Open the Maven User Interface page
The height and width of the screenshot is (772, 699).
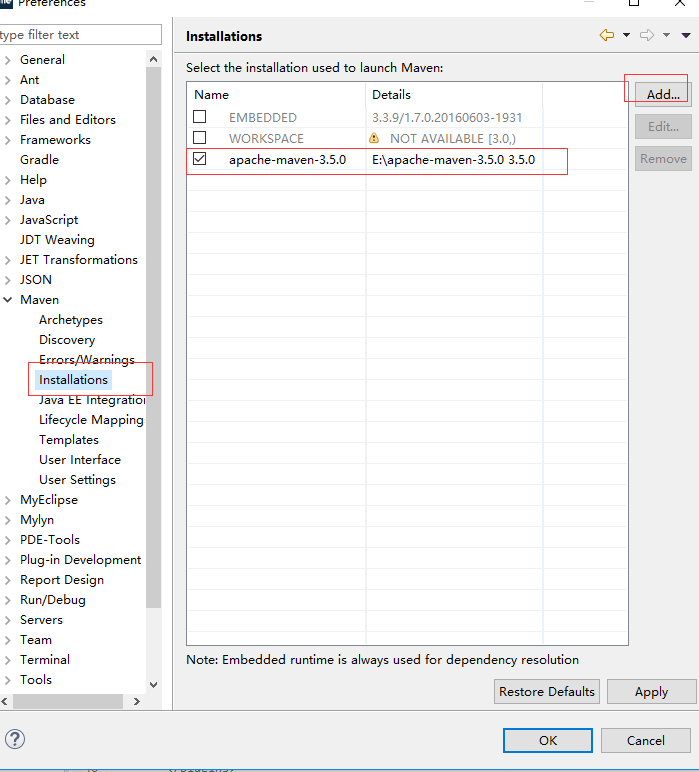(x=80, y=460)
